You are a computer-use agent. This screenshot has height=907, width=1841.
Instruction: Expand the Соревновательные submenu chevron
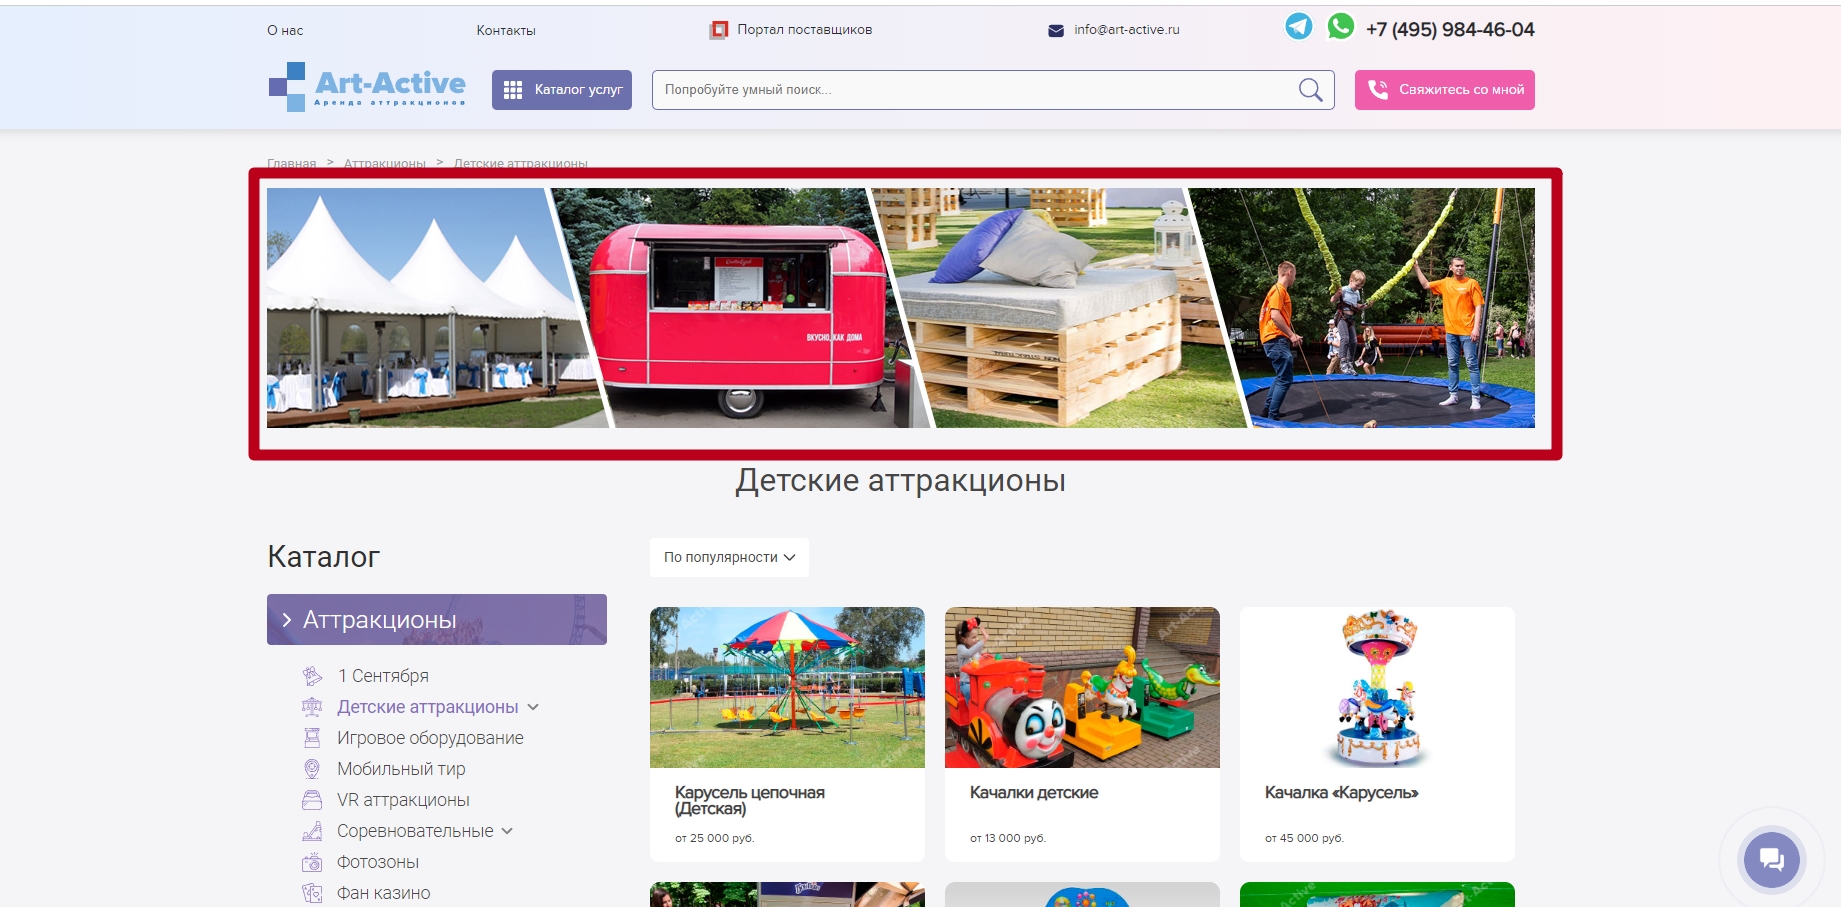(507, 831)
